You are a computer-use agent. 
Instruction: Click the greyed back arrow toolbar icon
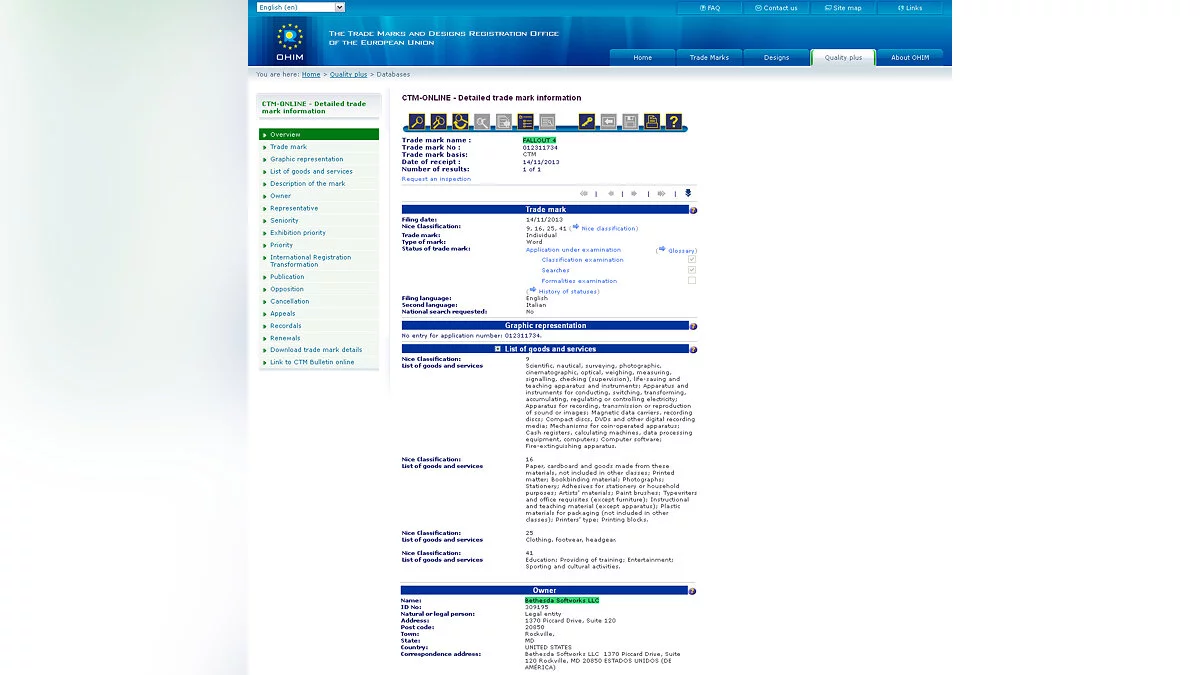point(608,122)
